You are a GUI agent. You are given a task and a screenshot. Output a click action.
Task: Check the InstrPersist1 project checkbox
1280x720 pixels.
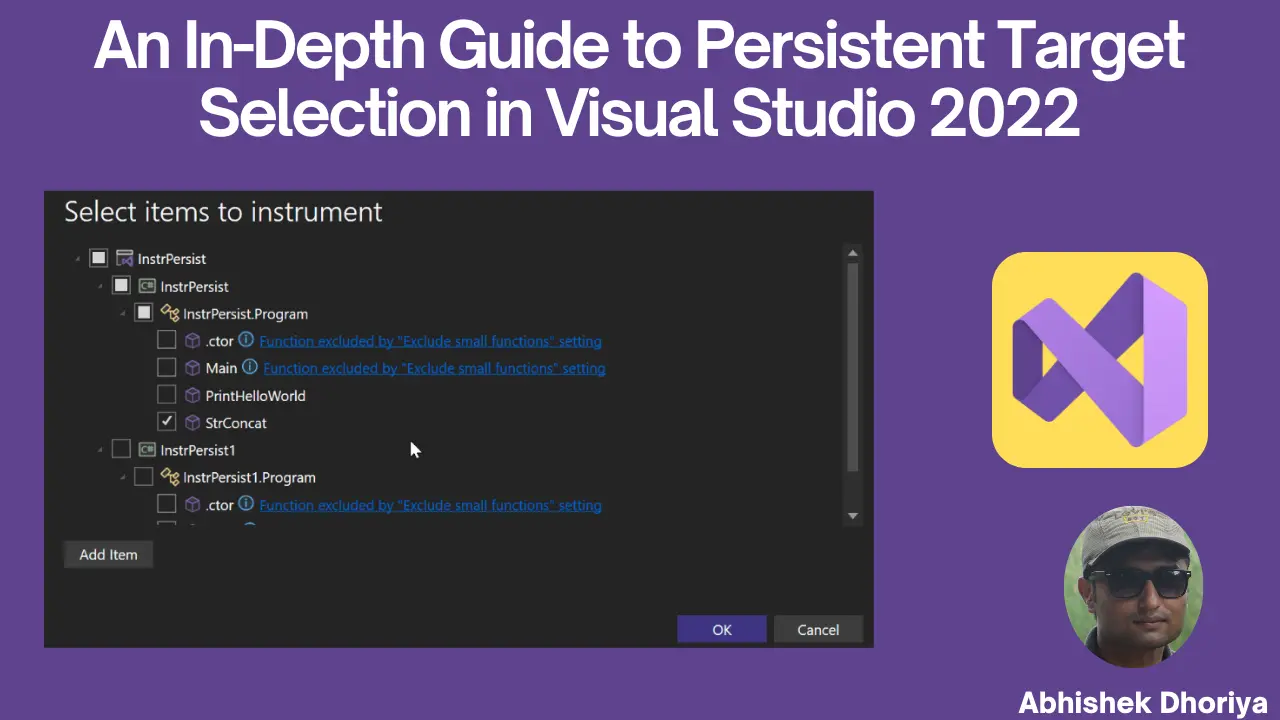121,450
